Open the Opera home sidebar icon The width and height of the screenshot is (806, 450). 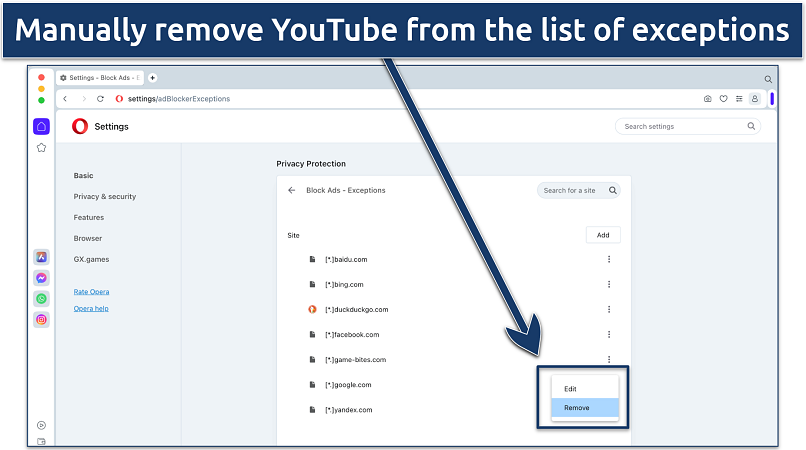click(x=42, y=127)
